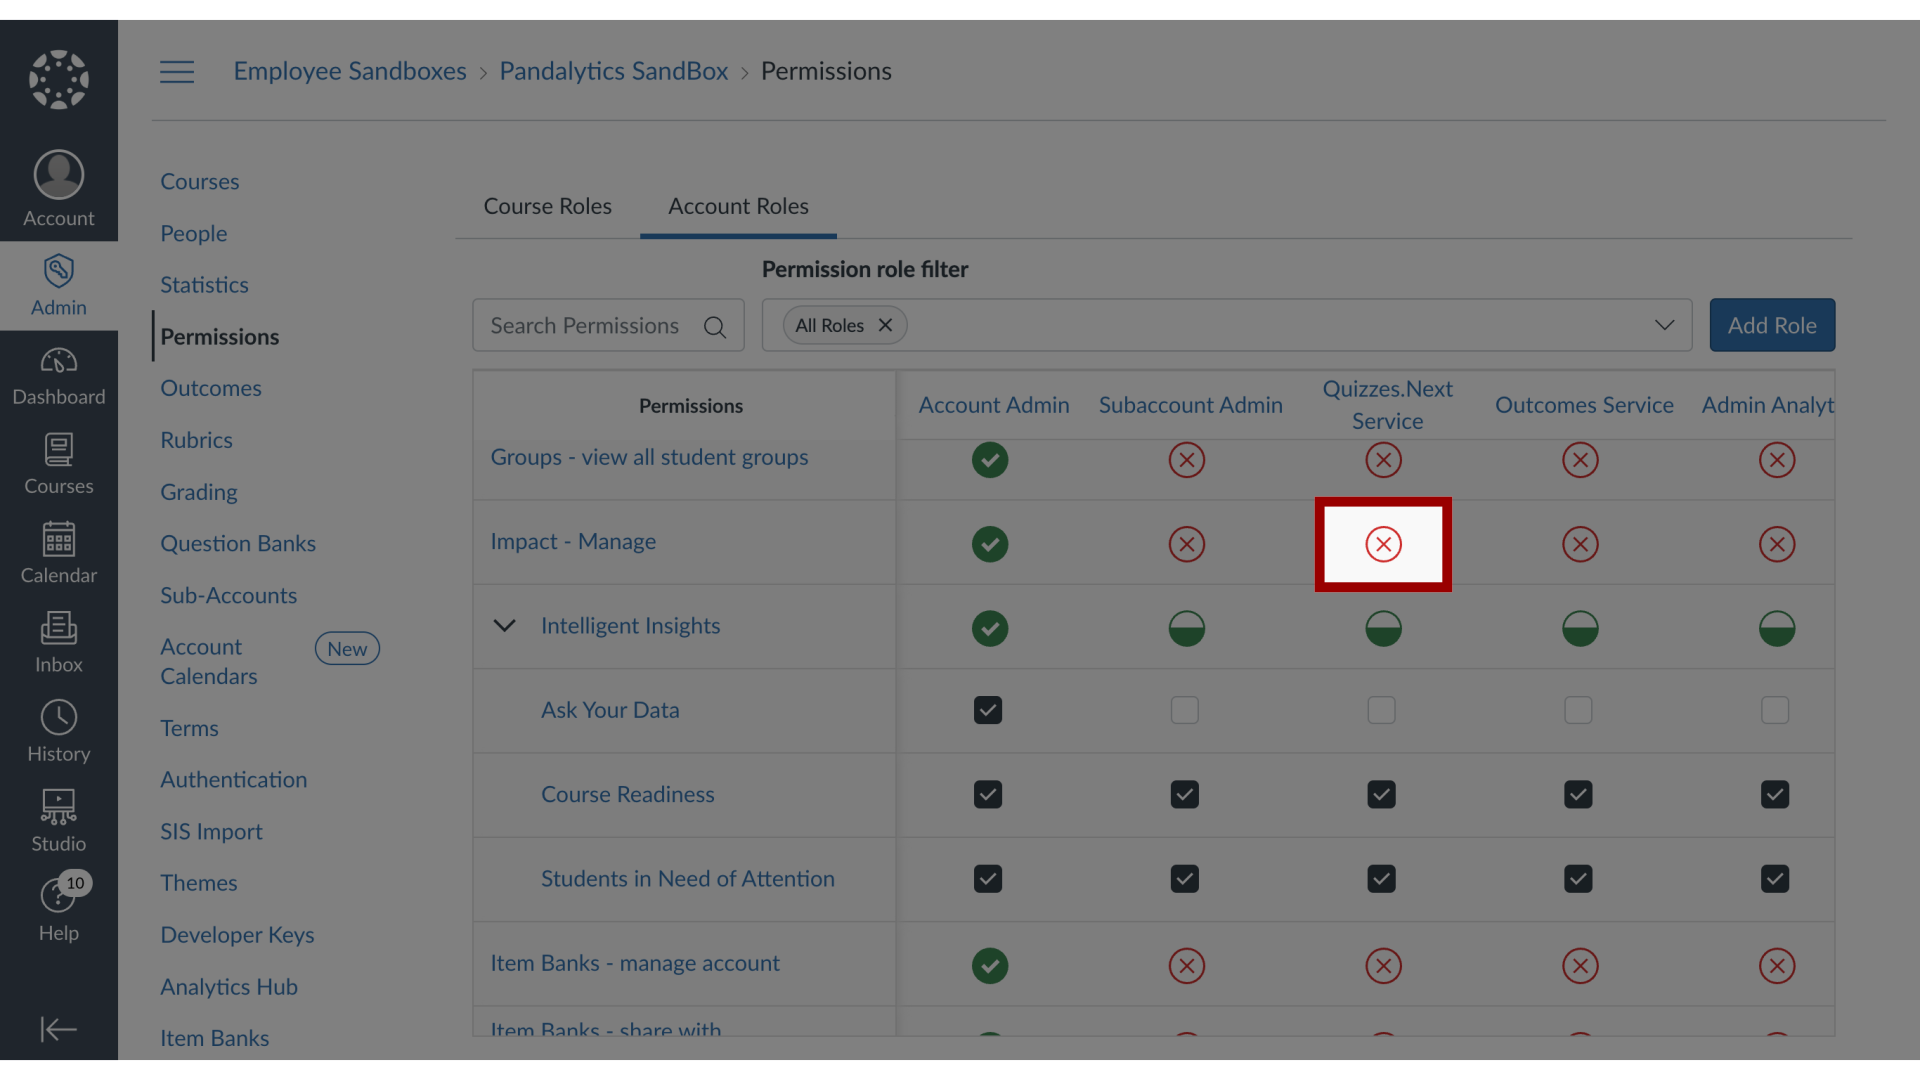
Task: Open Groups - view all student groups link
Action: (649, 458)
